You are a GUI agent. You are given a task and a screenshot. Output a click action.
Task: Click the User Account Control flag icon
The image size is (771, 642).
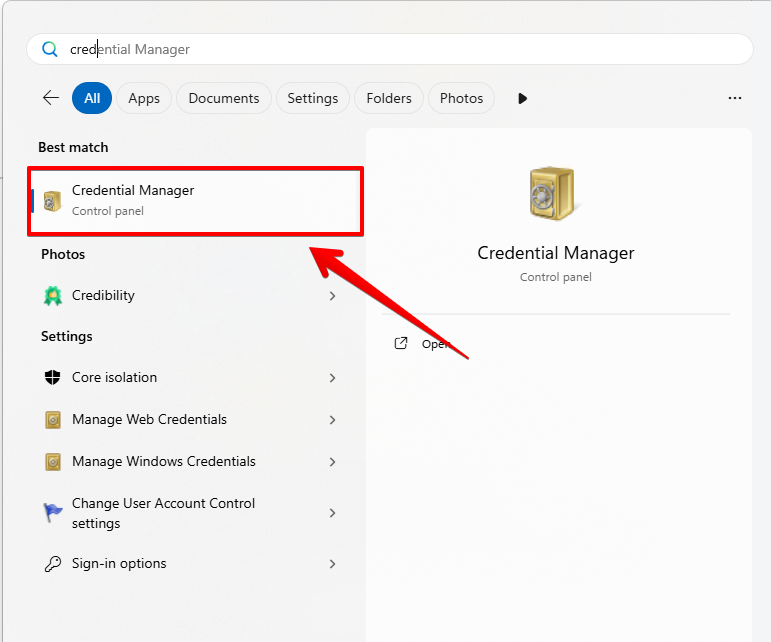(x=53, y=513)
